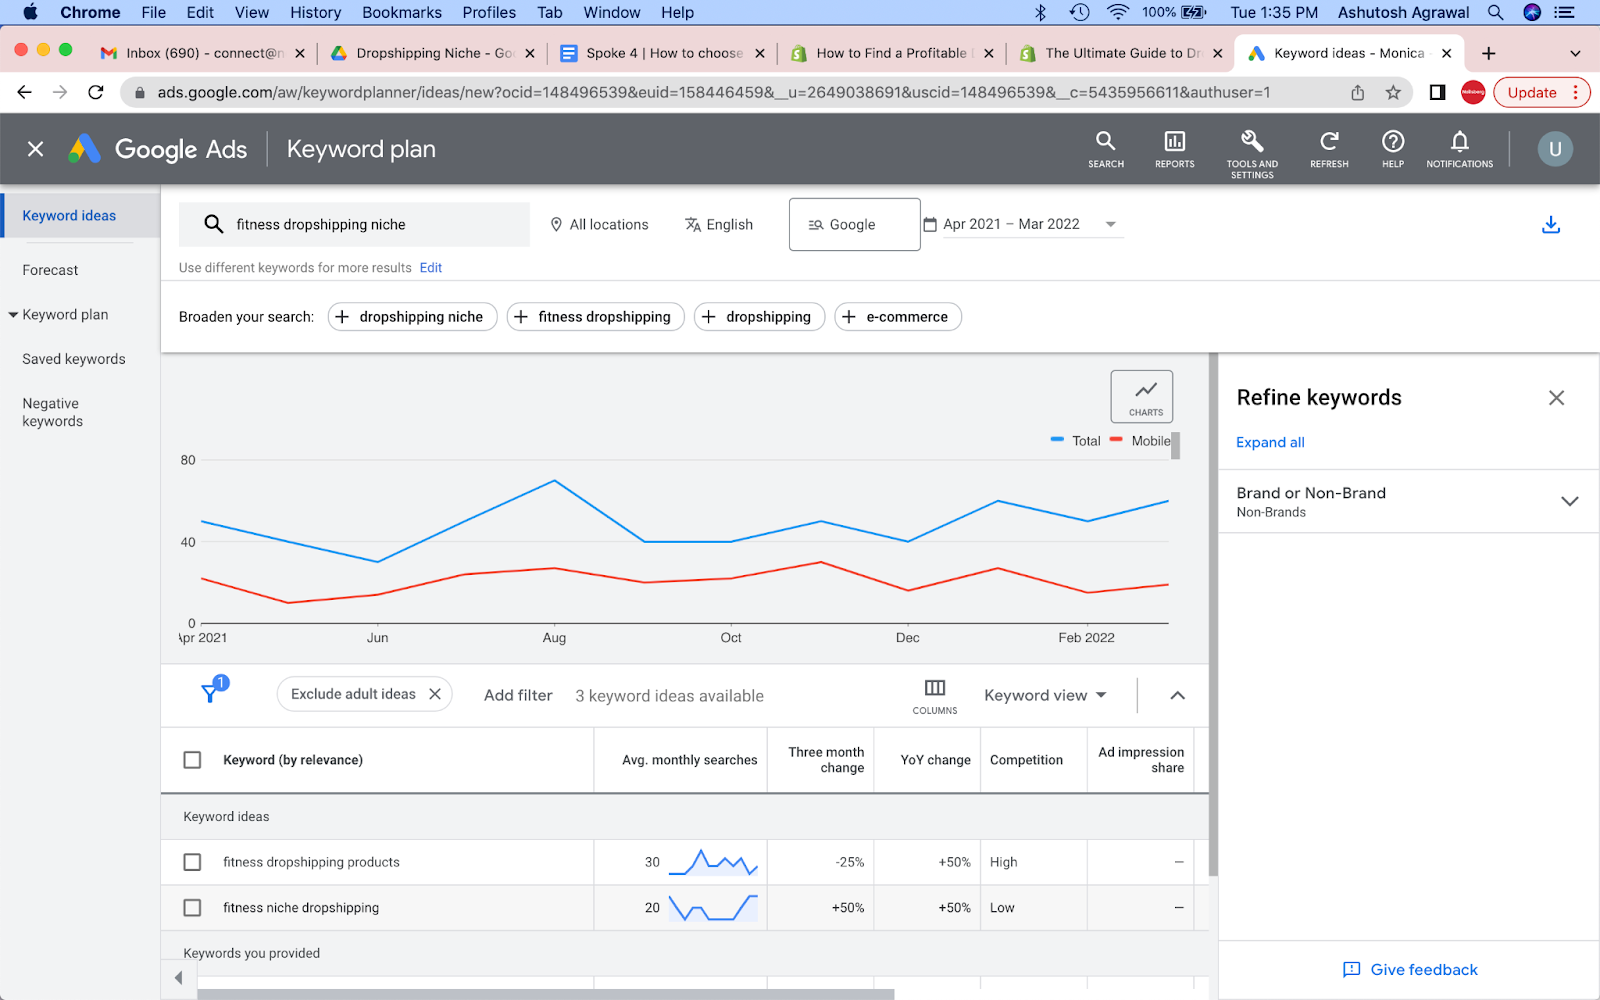Expand the Brand or Non-Brand section
1600x1000 pixels.
tap(1569, 501)
